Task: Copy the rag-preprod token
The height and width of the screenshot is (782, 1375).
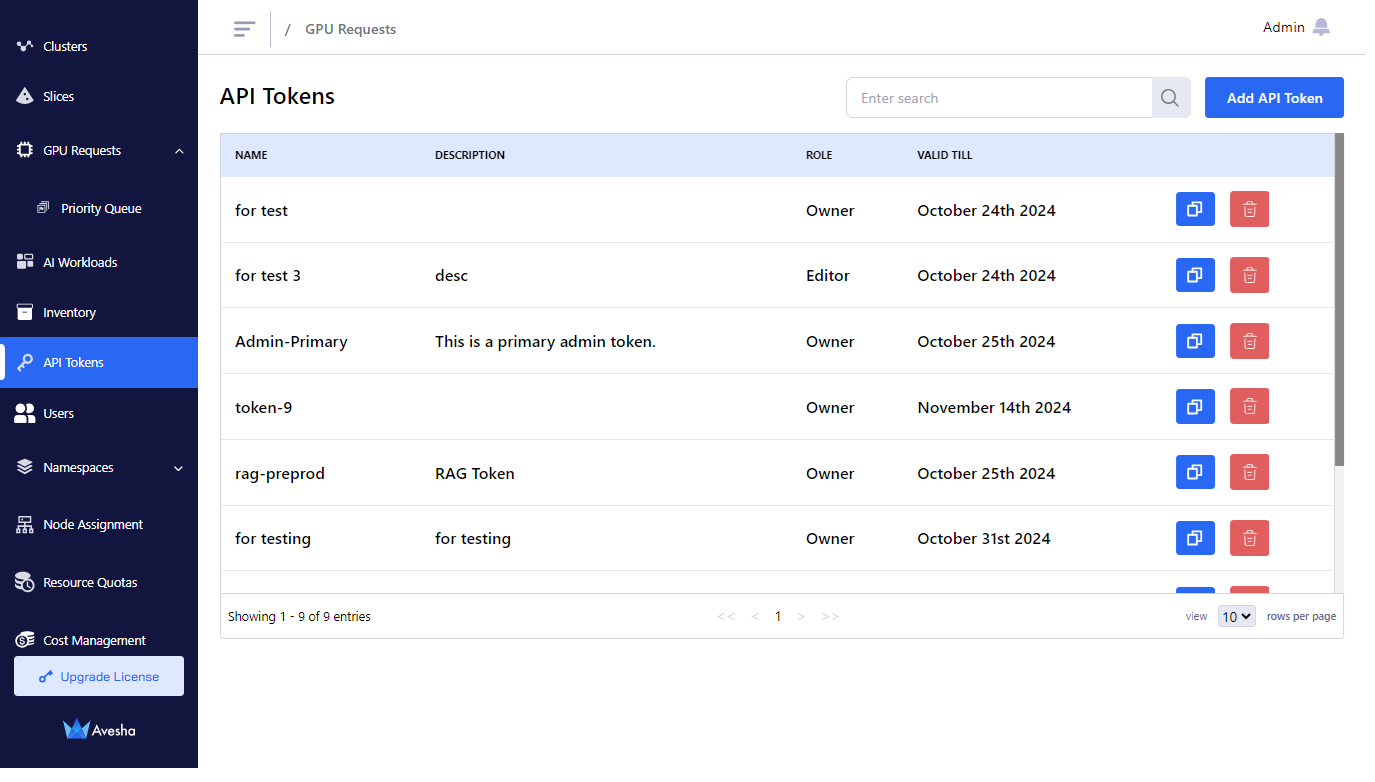Action: 1195,472
